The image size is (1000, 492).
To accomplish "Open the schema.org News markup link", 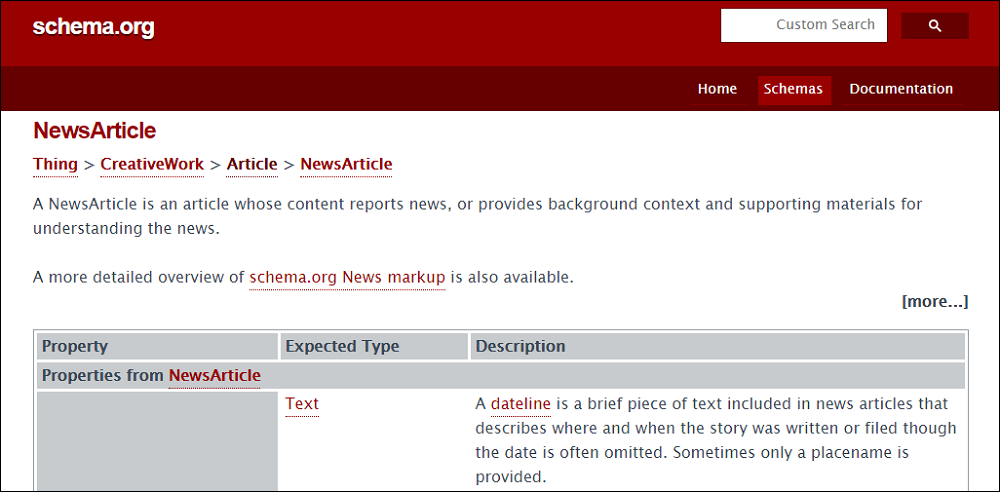I will click(347, 278).
